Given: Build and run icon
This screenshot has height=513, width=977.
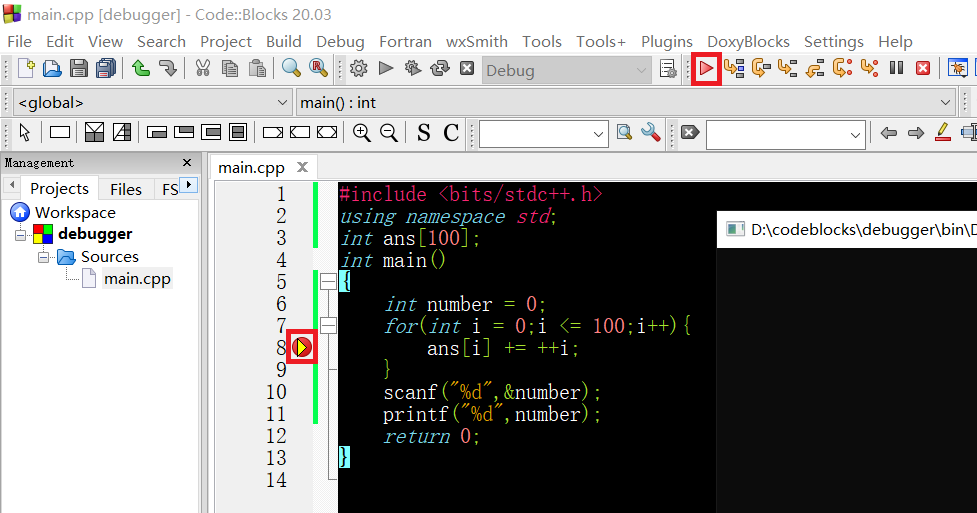Looking at the screenshot, I should tap(412, 68).
